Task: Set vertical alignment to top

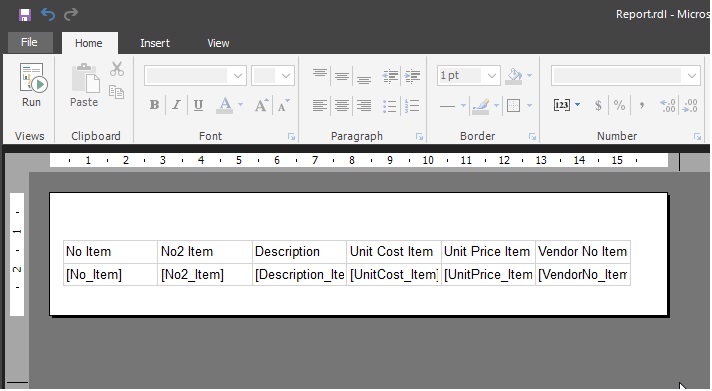Action: click(x=320, y=75)
